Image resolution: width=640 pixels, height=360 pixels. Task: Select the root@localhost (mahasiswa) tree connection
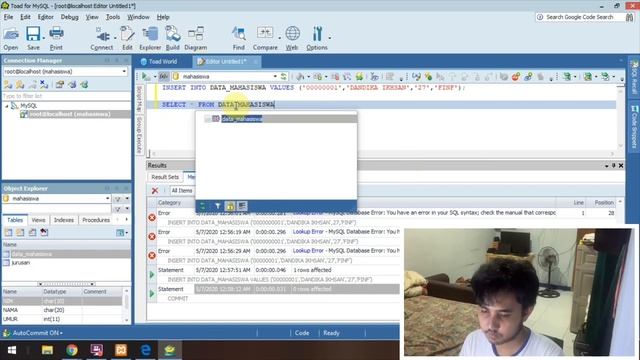tap(69, 114)
